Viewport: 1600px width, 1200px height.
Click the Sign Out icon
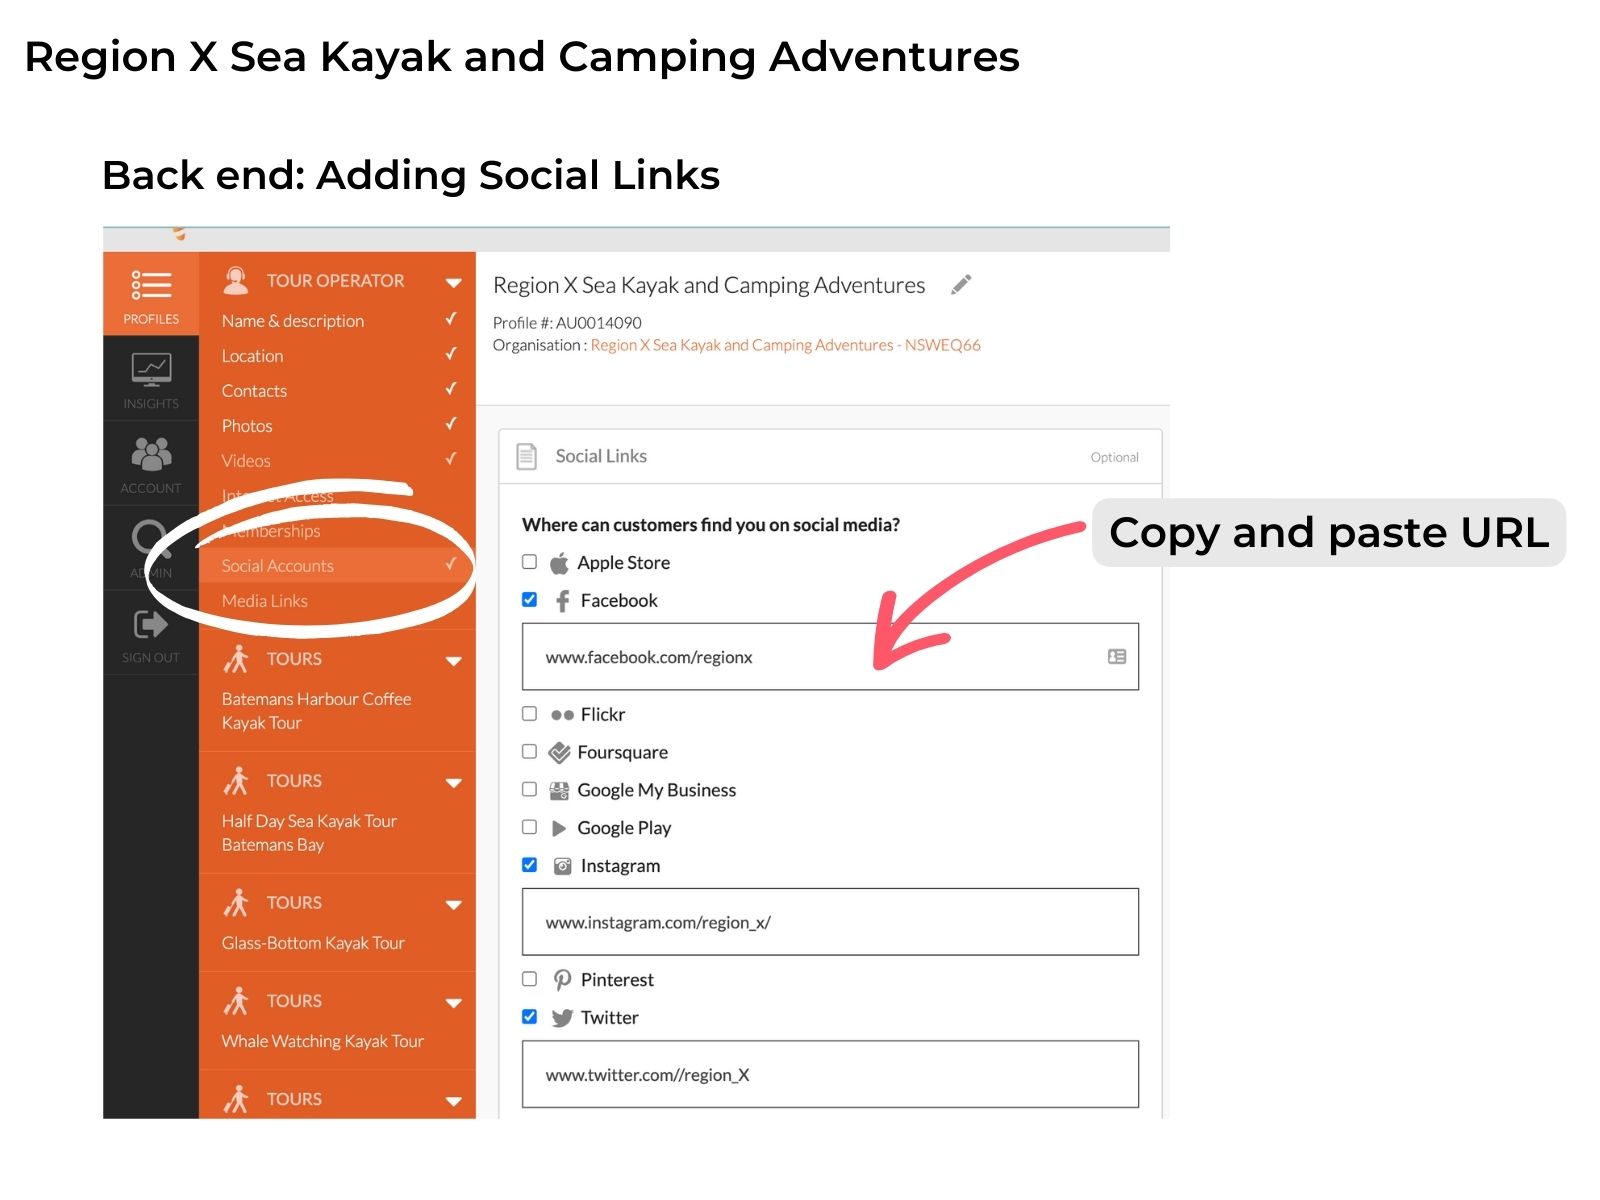coord(151,624)
